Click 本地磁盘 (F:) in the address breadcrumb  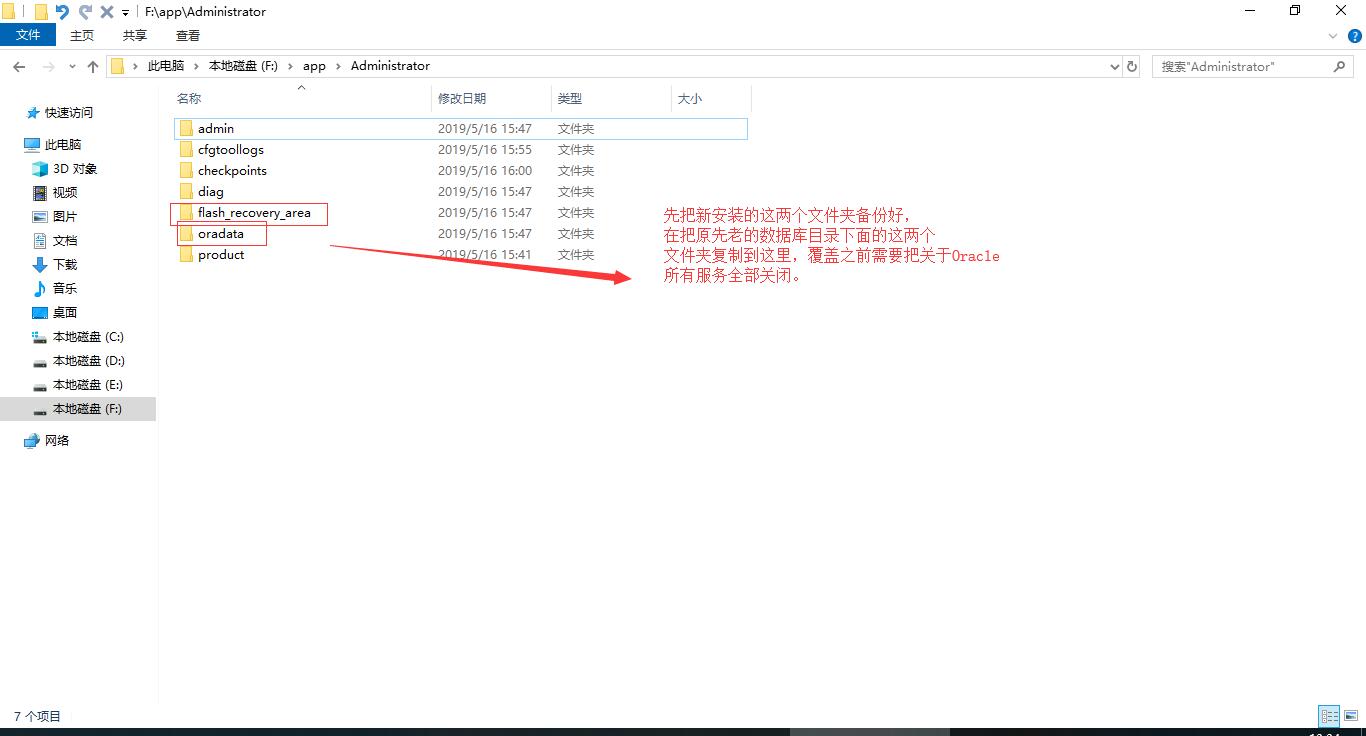coord(243,66)
